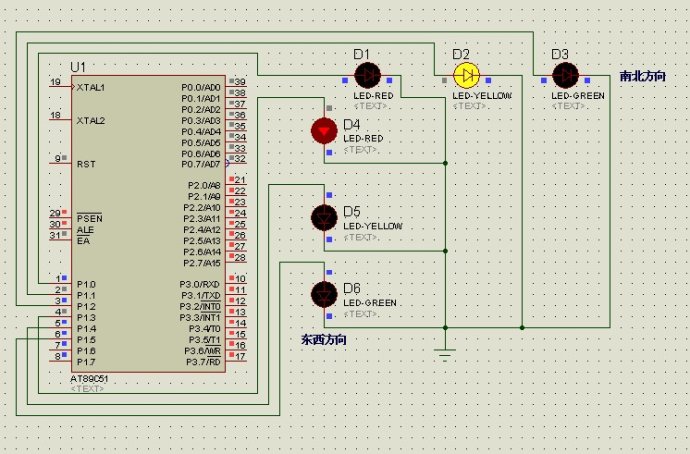
Task: Click the <TEXT> placeholder below AT89C51
Action: click(87, 388)
